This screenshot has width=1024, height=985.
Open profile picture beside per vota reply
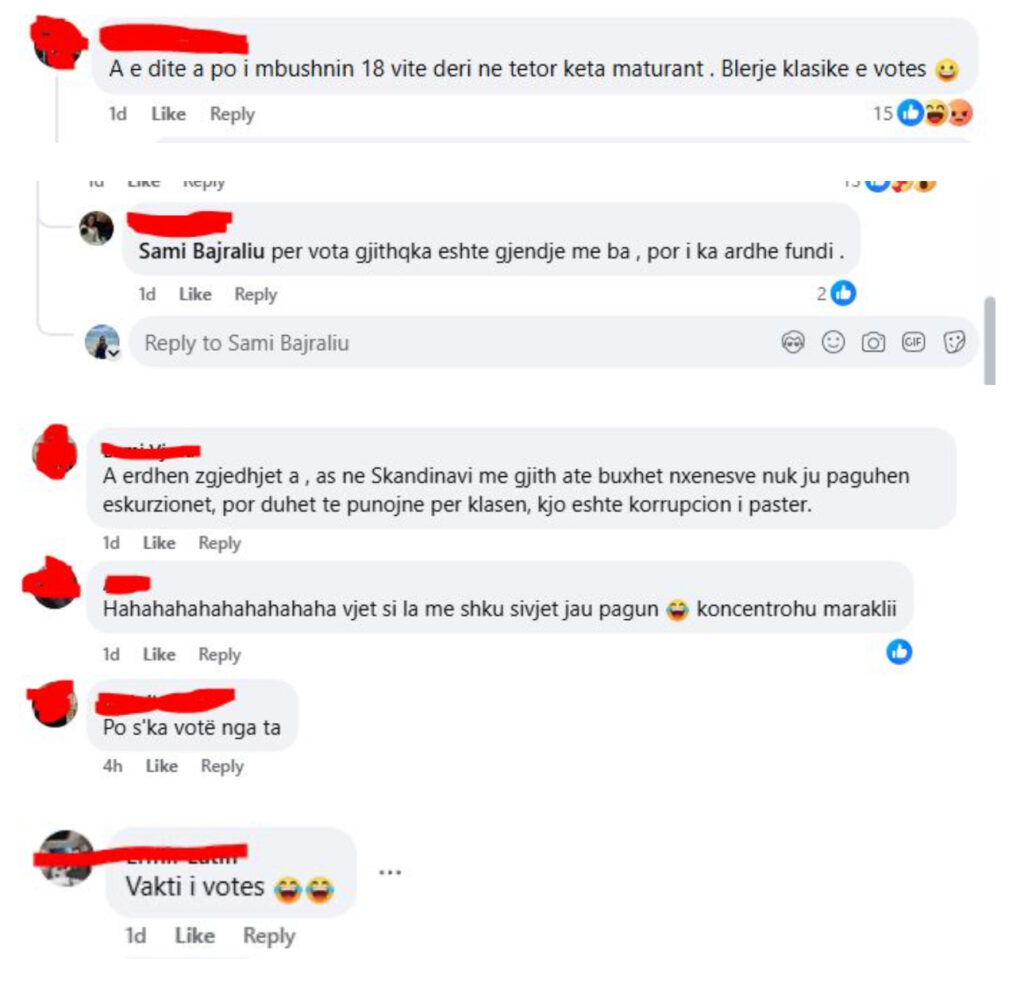[96, 229]
